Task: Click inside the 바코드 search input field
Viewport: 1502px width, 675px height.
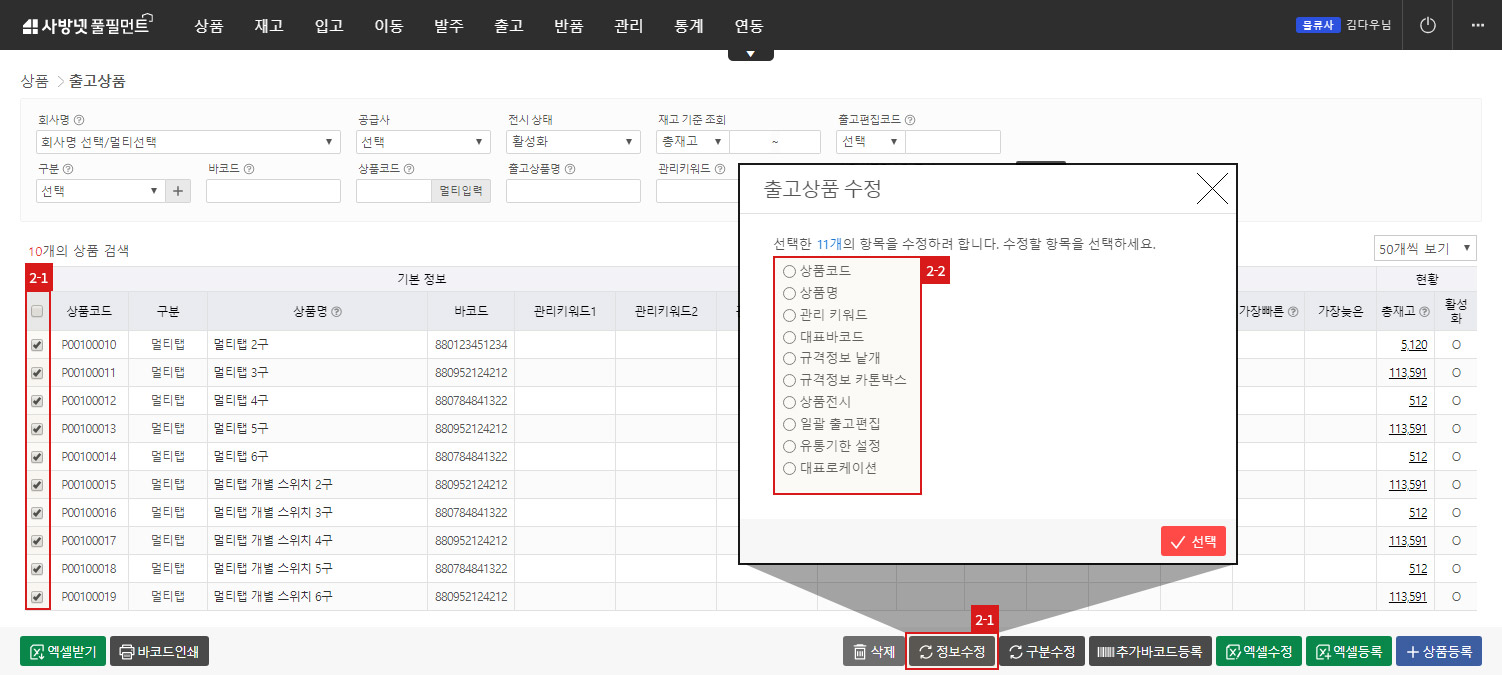Action: (x=272, y=190)
